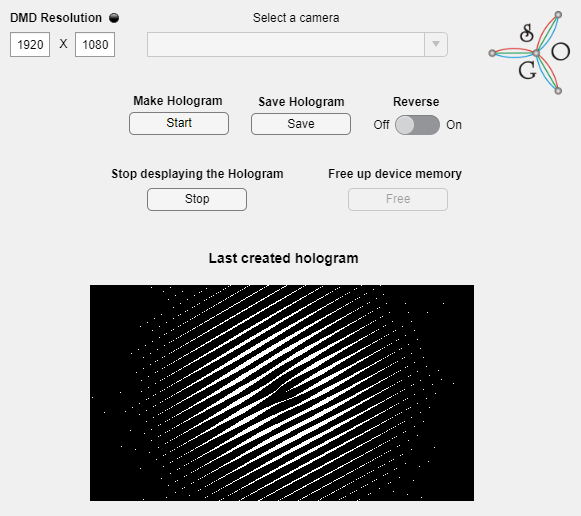
Task: Click the Last created hologram heading
Action: pyautogui.click(x=283, y=258)
